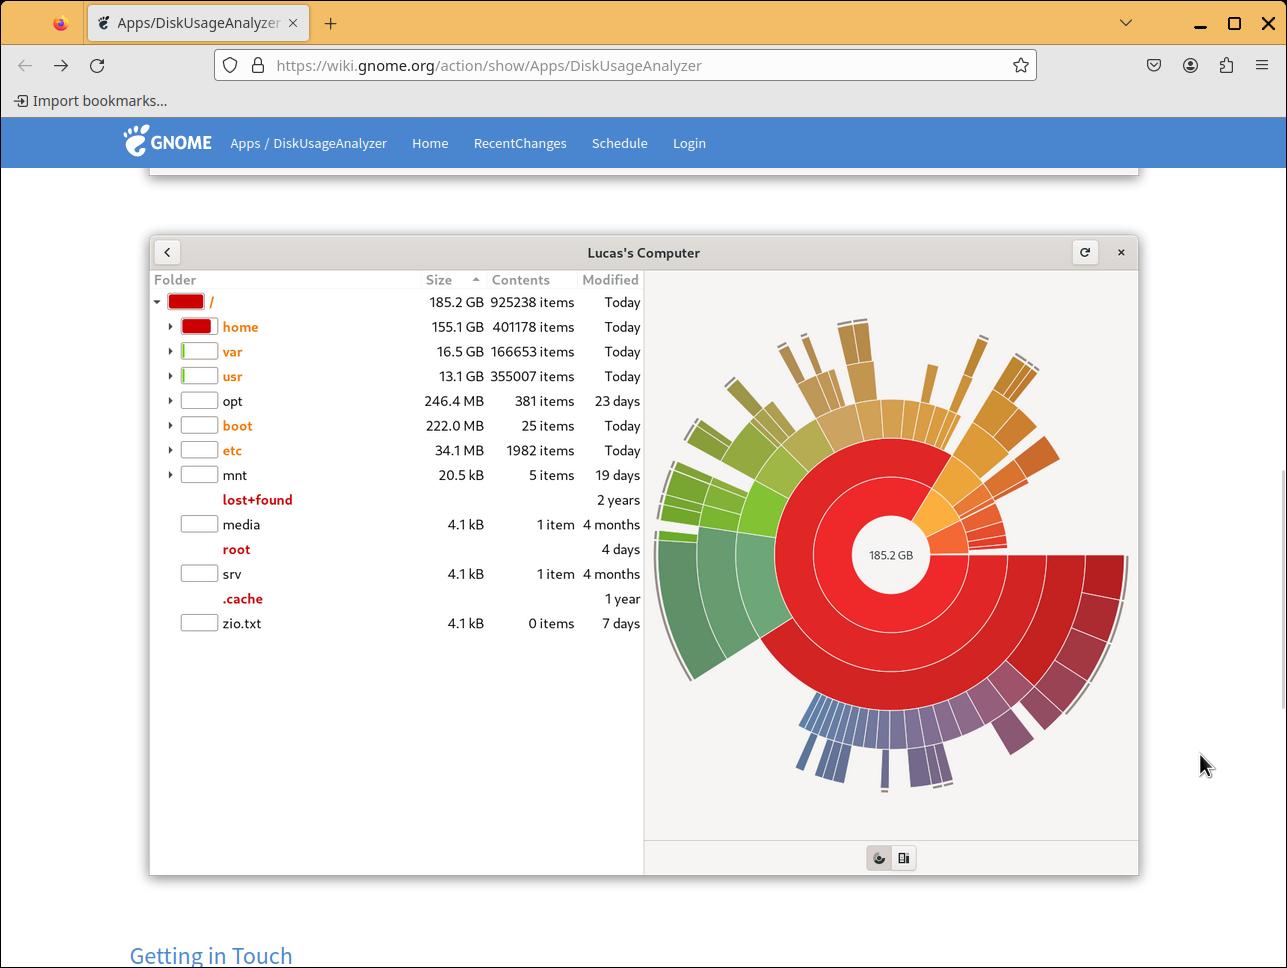Reload the current page
Viewport: 1287px width, 968px height.
tap(97, 65)
